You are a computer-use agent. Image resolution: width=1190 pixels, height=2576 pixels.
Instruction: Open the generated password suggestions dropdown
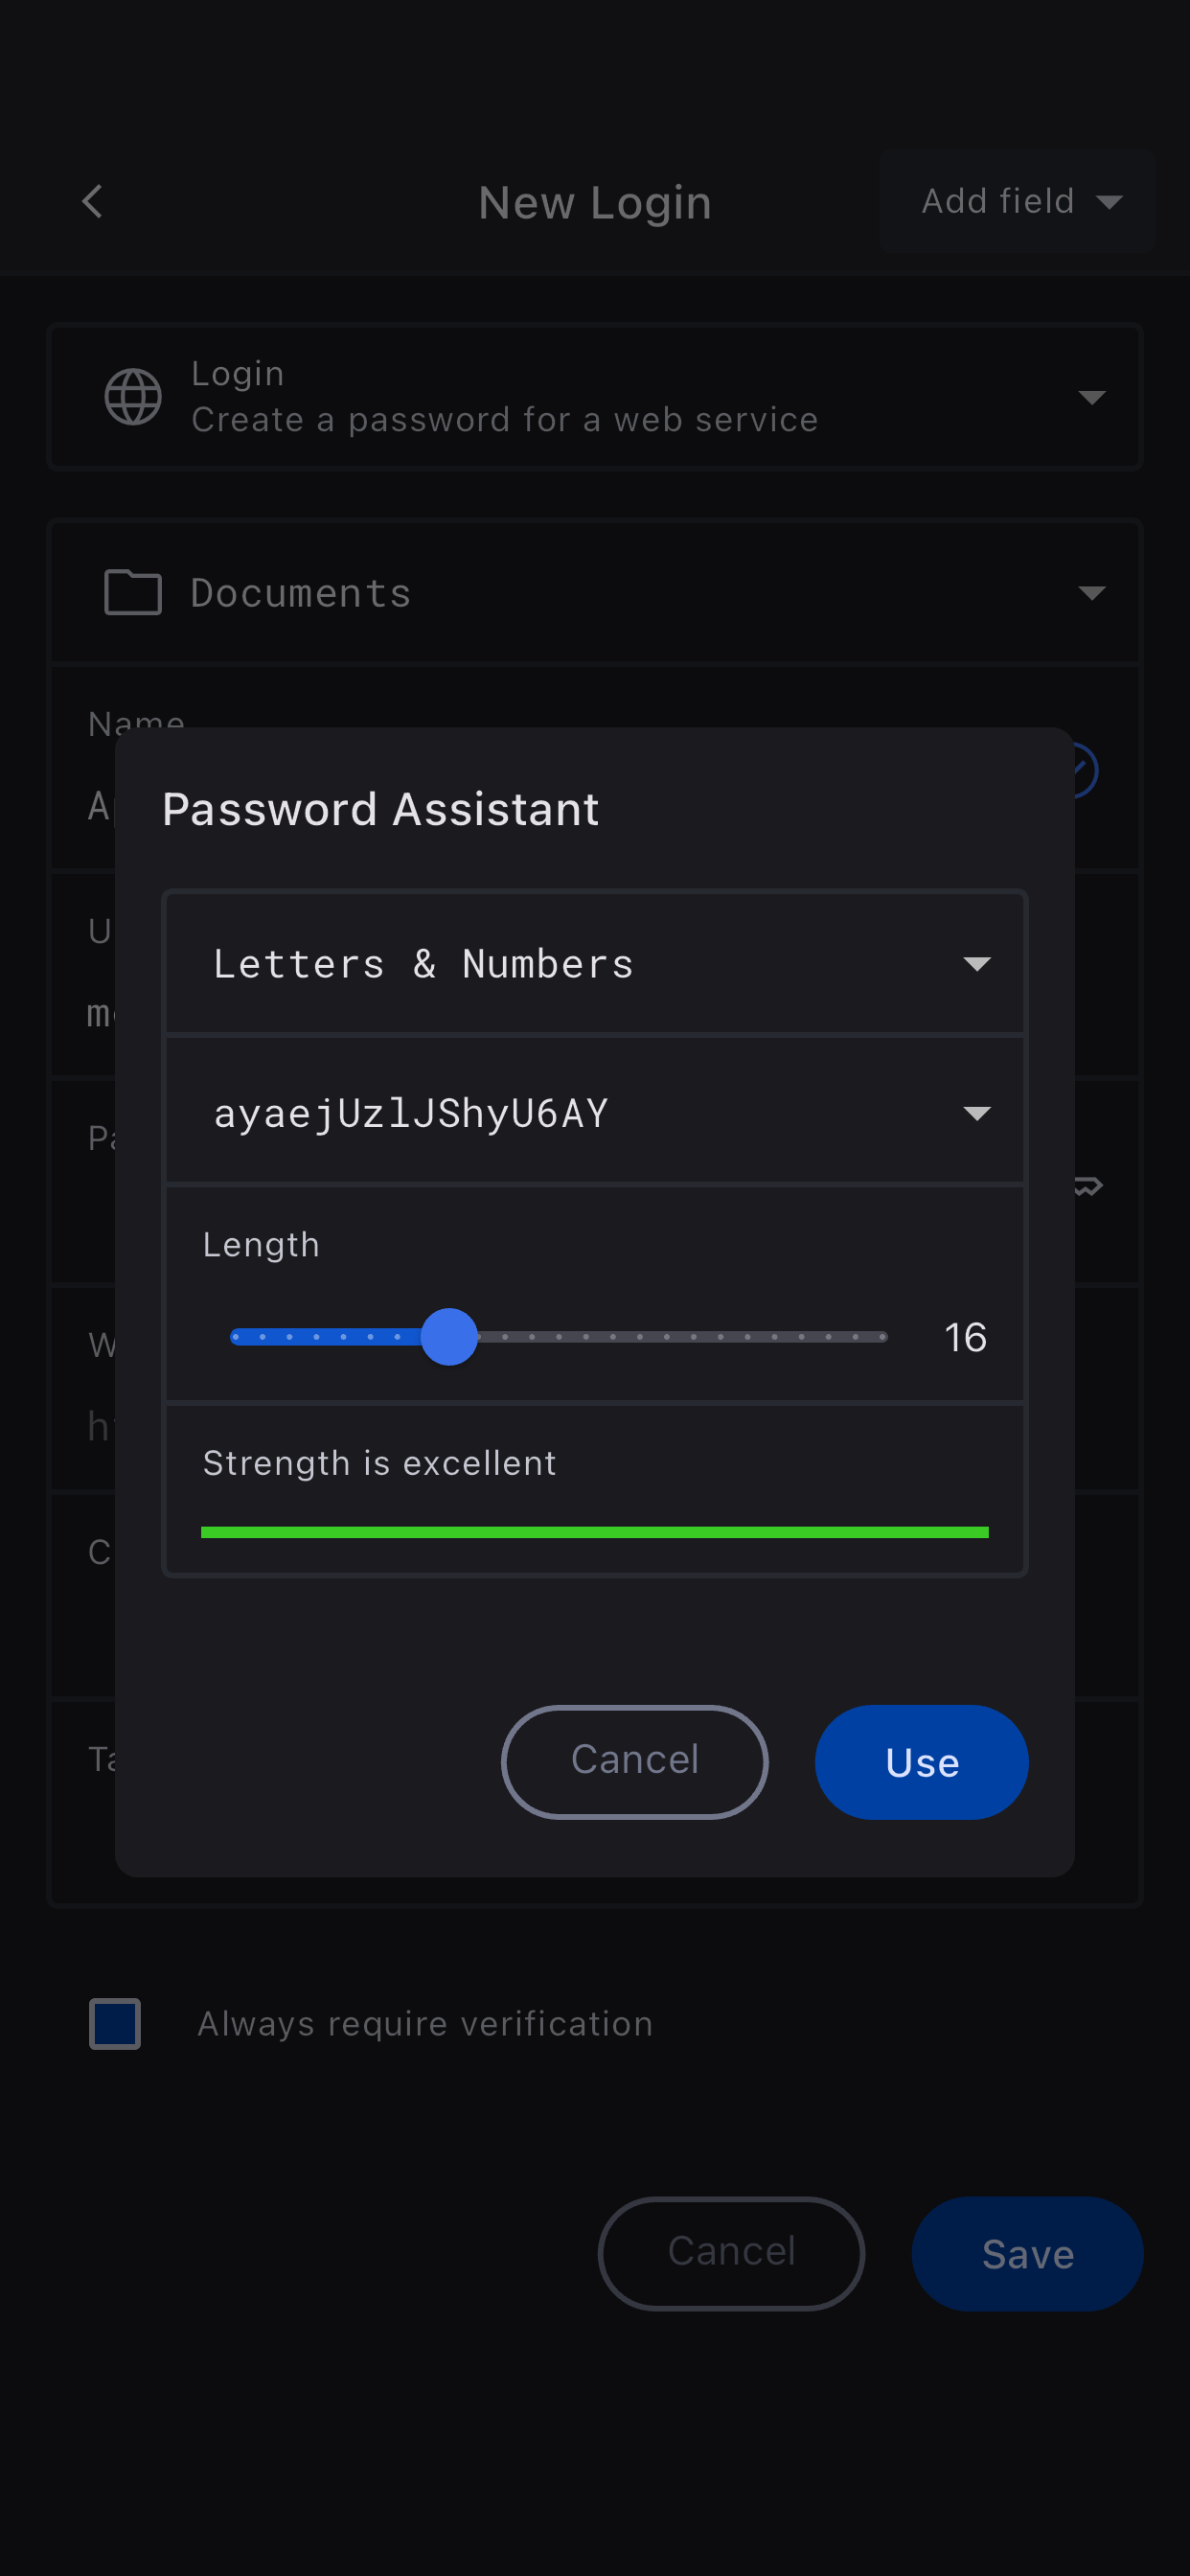(x=976, y=1113)
